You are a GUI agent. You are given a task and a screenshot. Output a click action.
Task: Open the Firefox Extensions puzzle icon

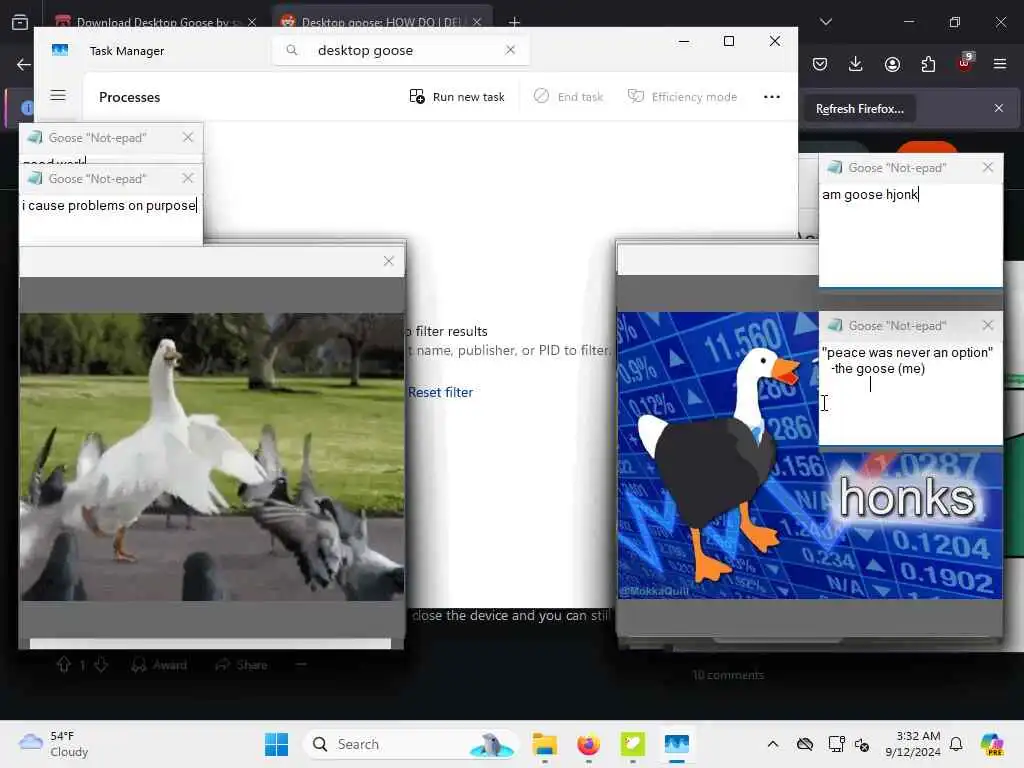click(x=928, y=64)
